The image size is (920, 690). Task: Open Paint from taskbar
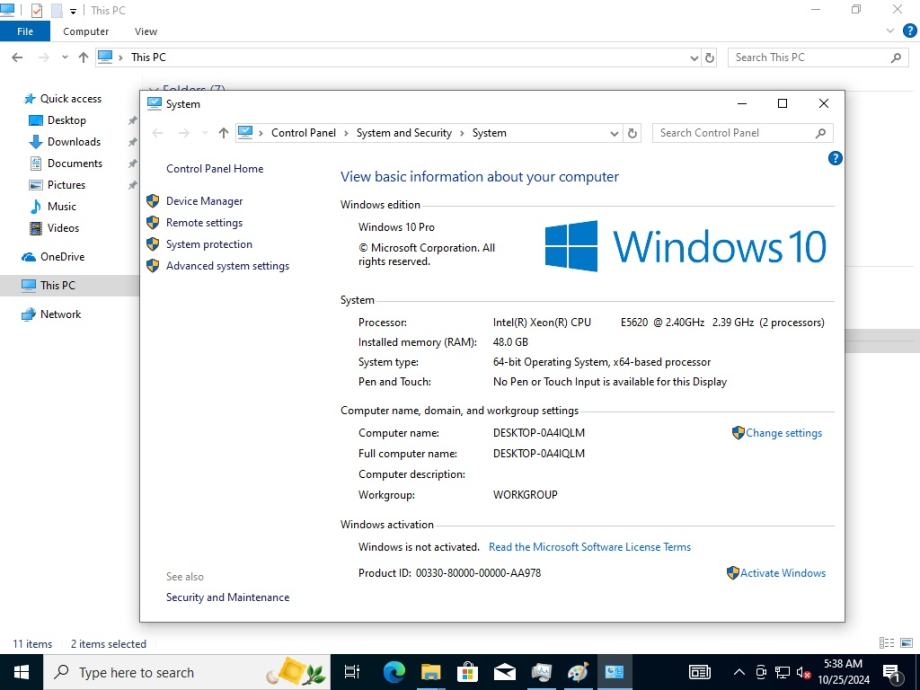pos(578,672)
